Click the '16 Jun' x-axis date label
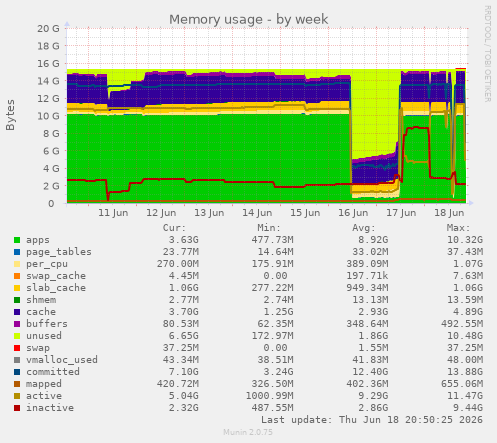Screen dimensions: 497x443 [353, 213]
